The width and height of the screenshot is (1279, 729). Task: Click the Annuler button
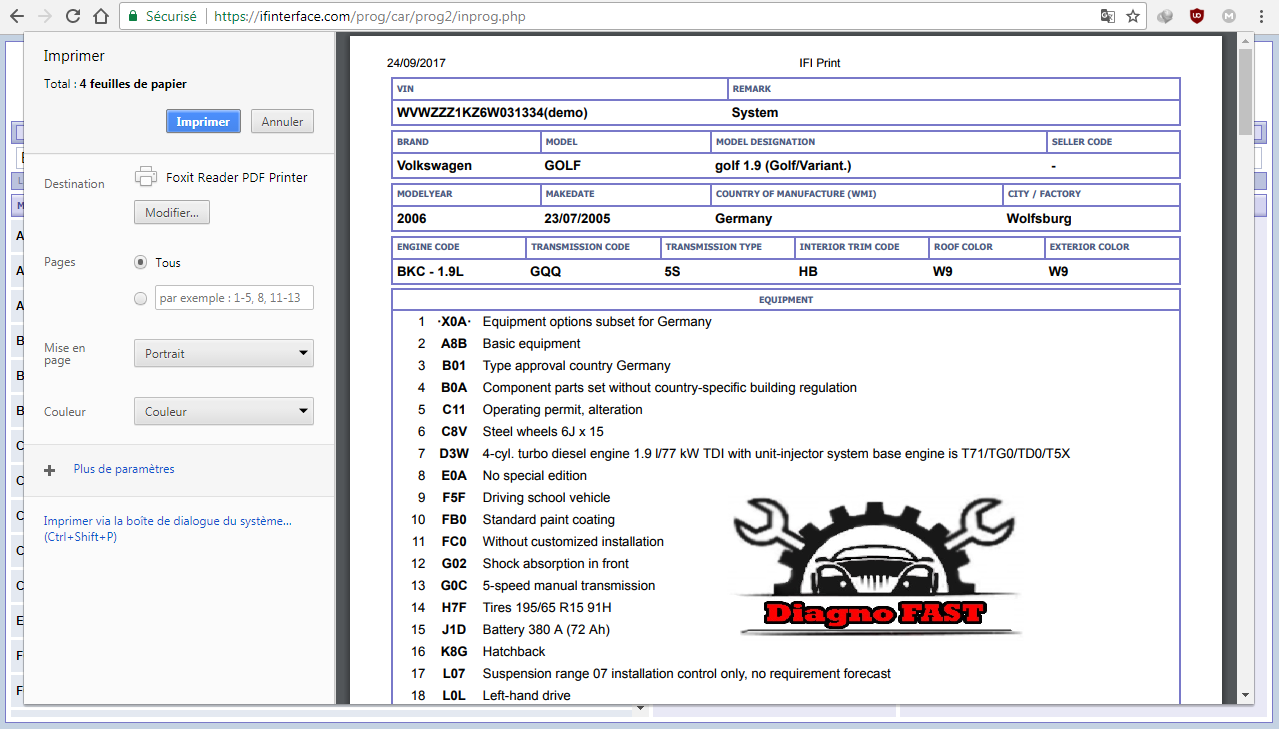(282, 121)
